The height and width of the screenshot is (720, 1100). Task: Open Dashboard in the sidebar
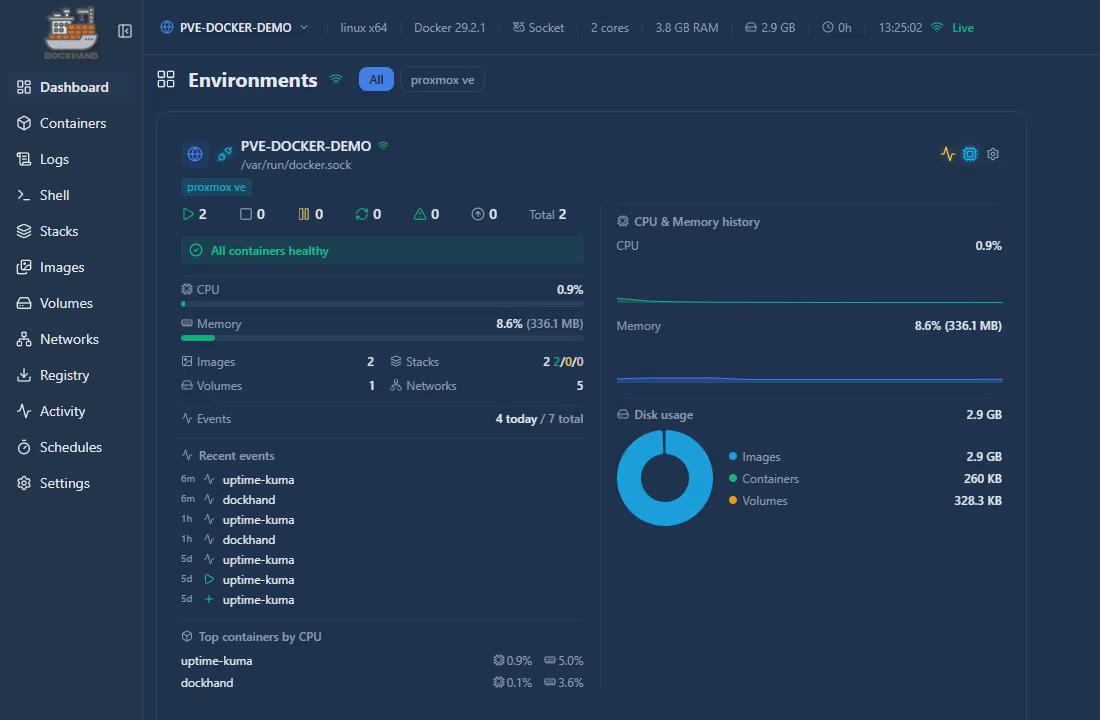72,87
